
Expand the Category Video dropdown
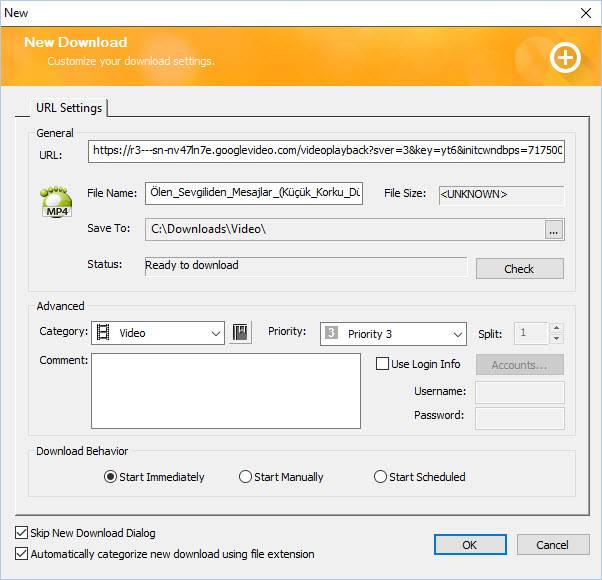(216, 334)
